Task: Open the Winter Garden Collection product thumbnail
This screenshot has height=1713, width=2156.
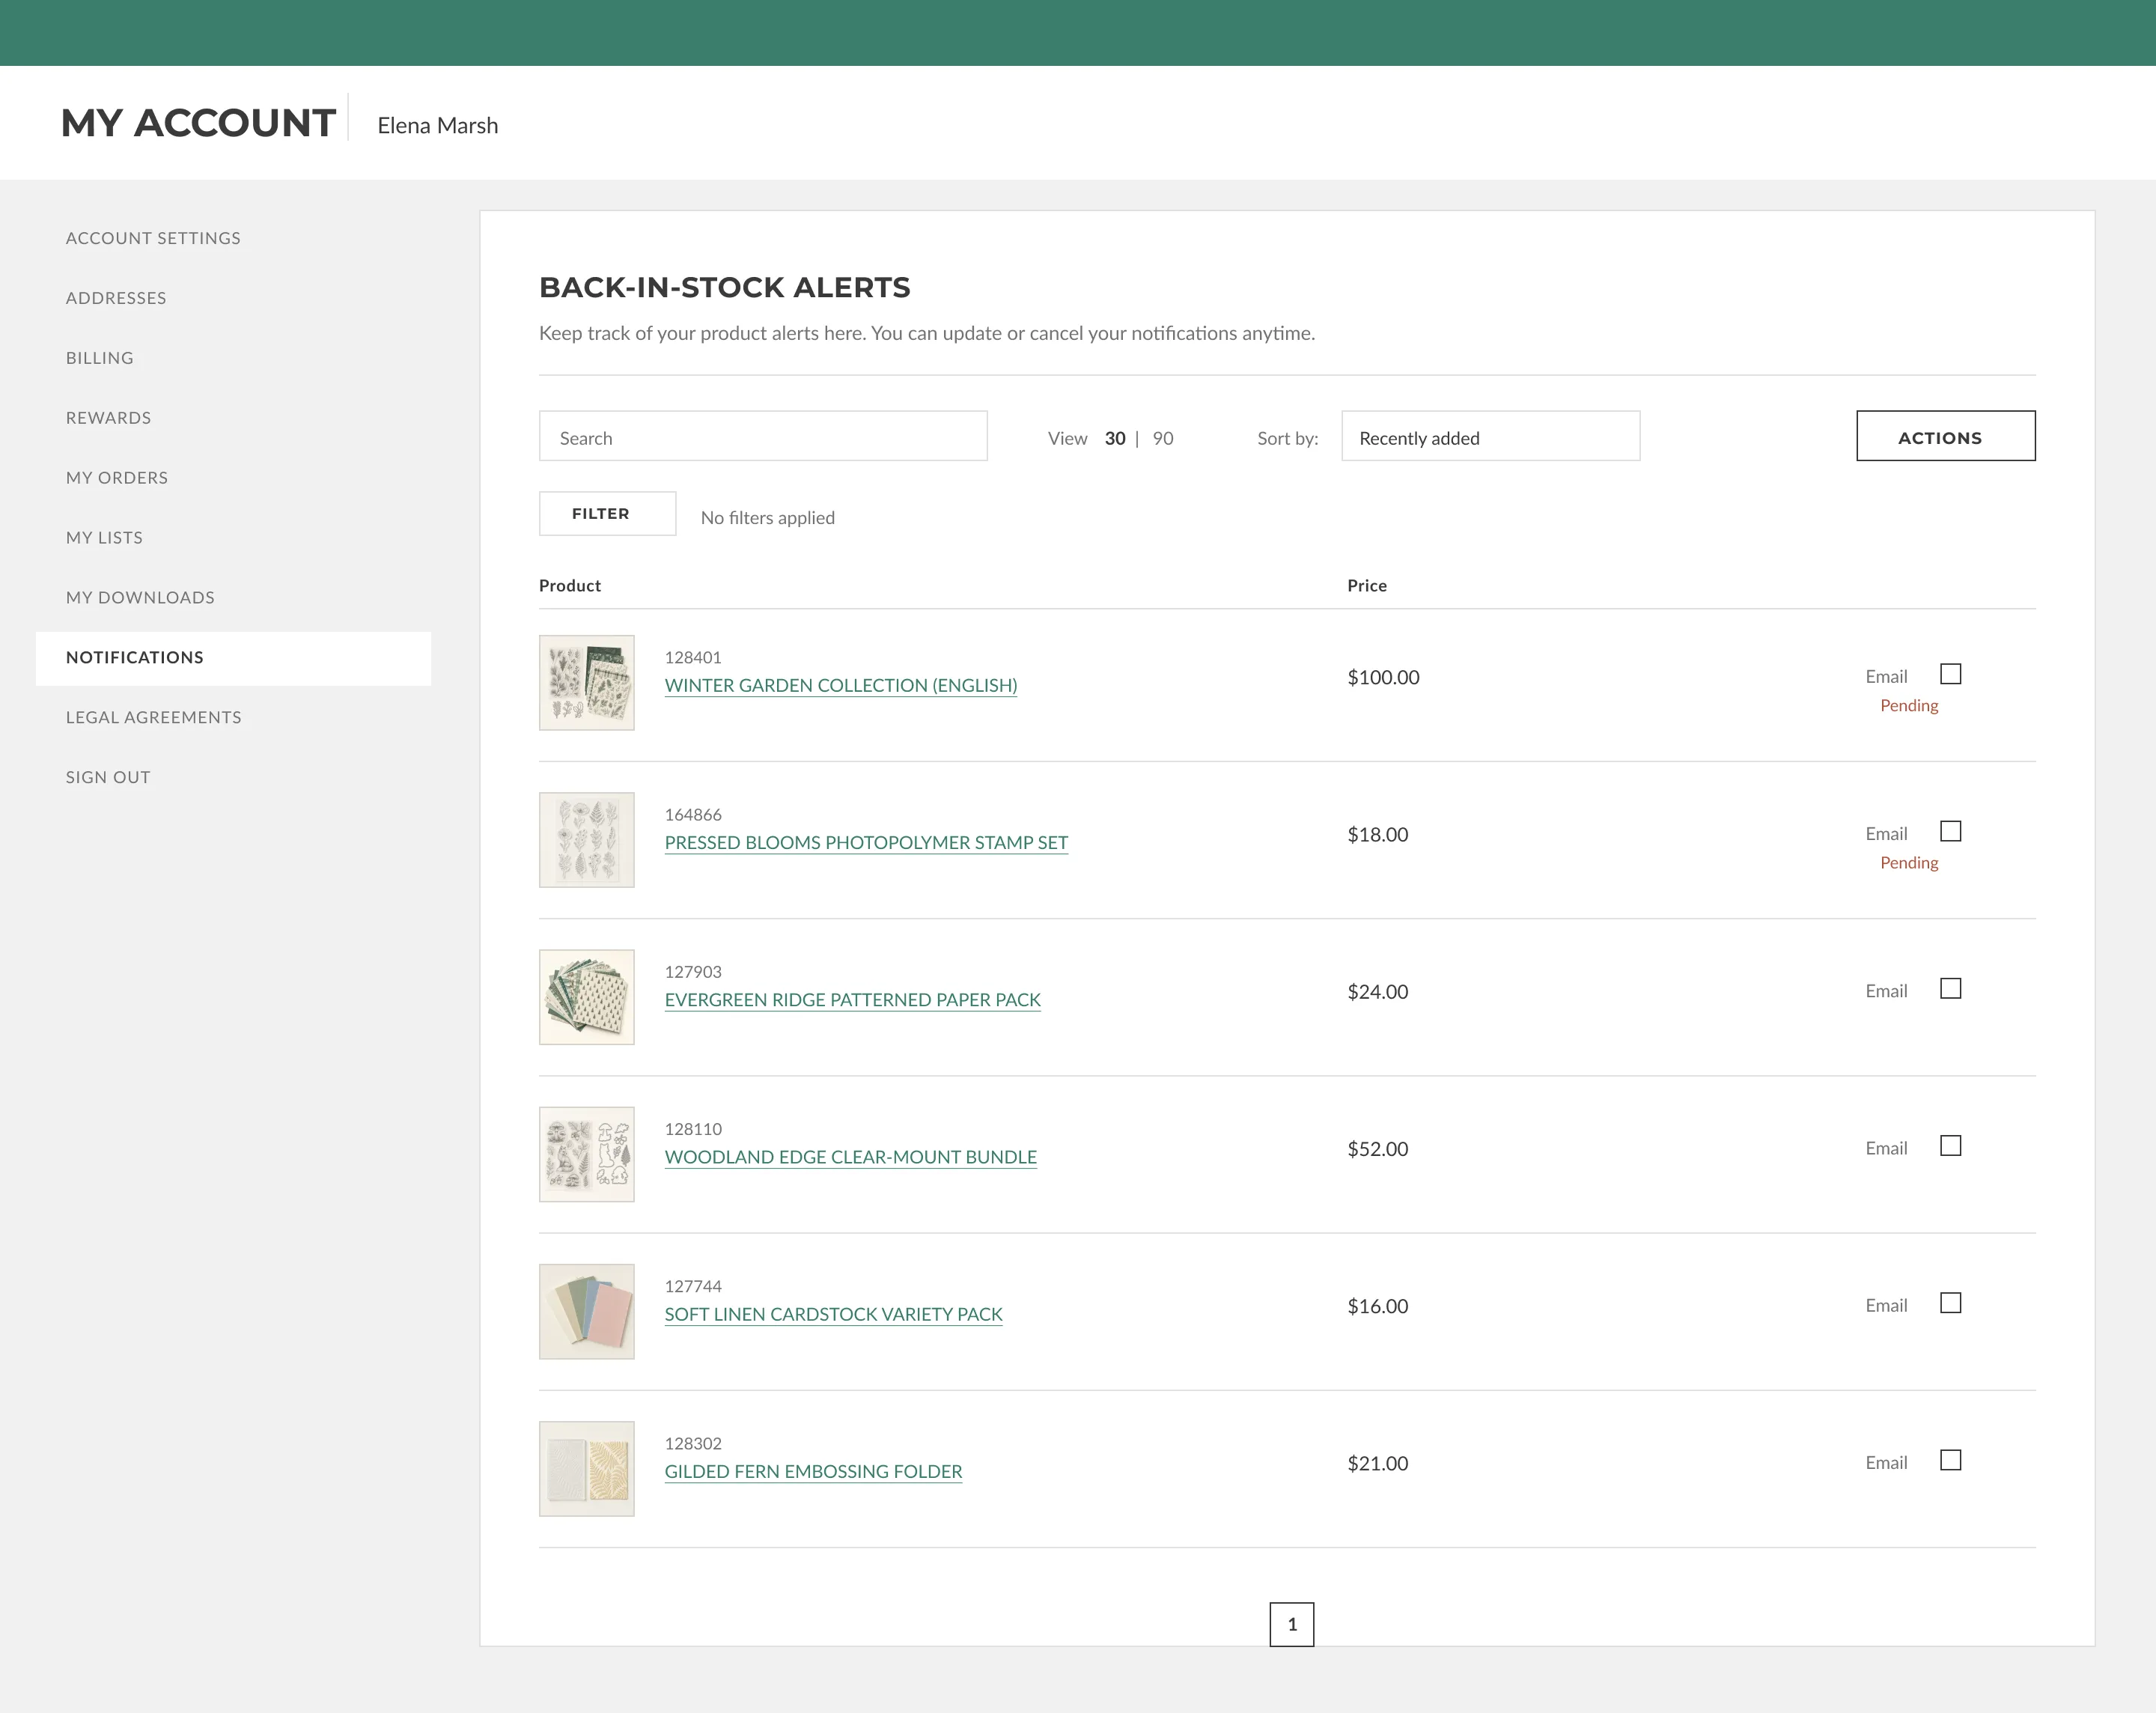Action: [586, 682]
